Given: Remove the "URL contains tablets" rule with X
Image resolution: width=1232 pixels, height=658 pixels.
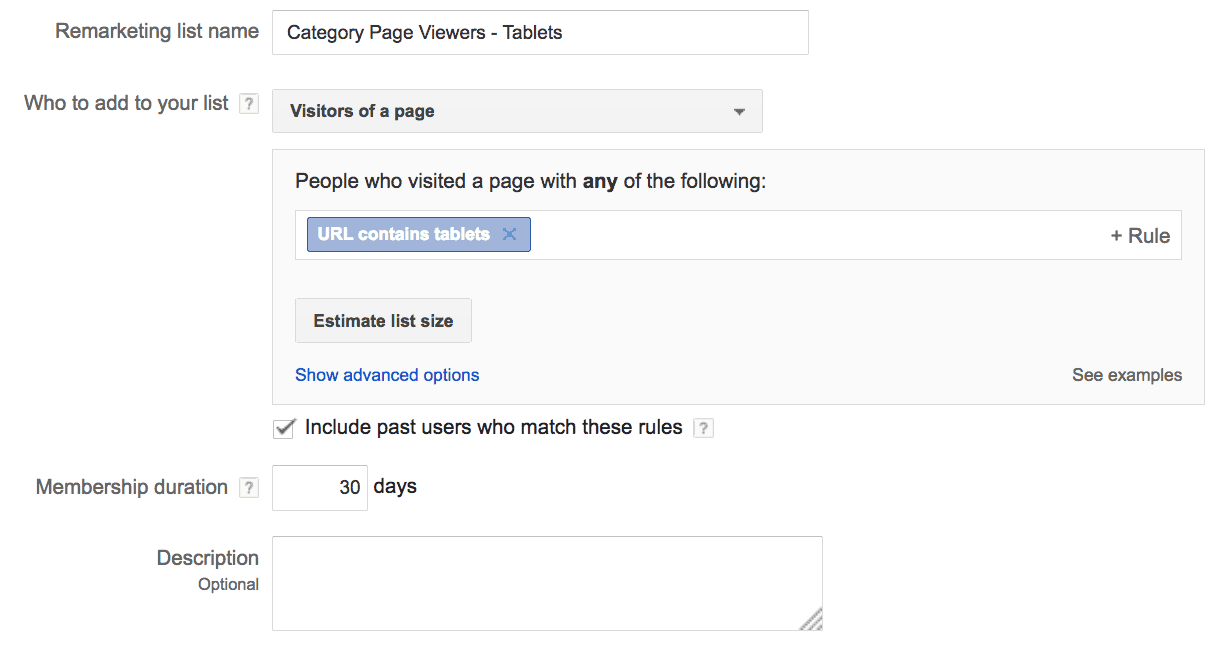Looking at the screenshot, I should 509,235.
